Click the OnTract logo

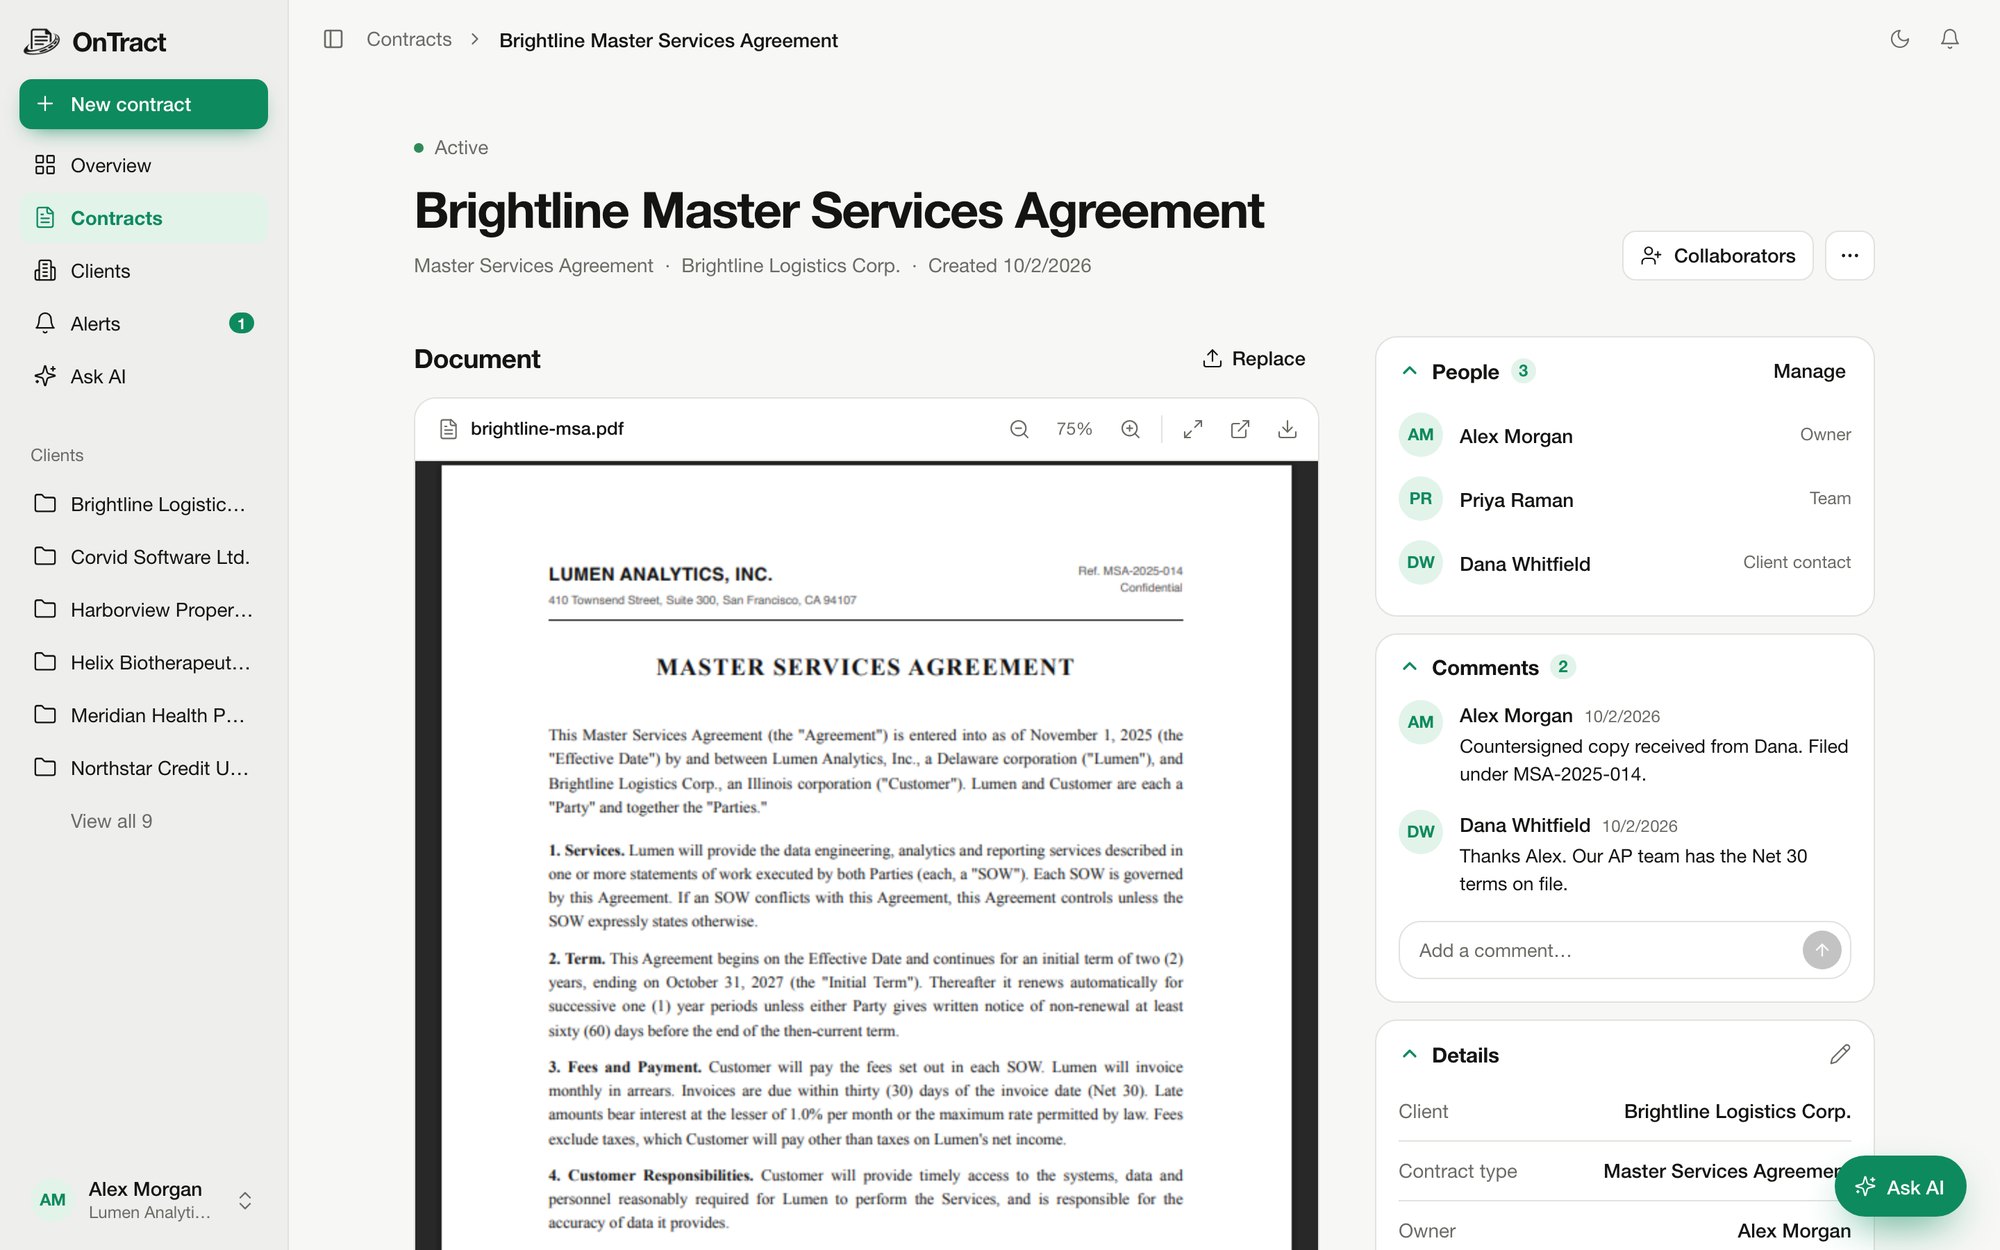[x=95, y=42]
